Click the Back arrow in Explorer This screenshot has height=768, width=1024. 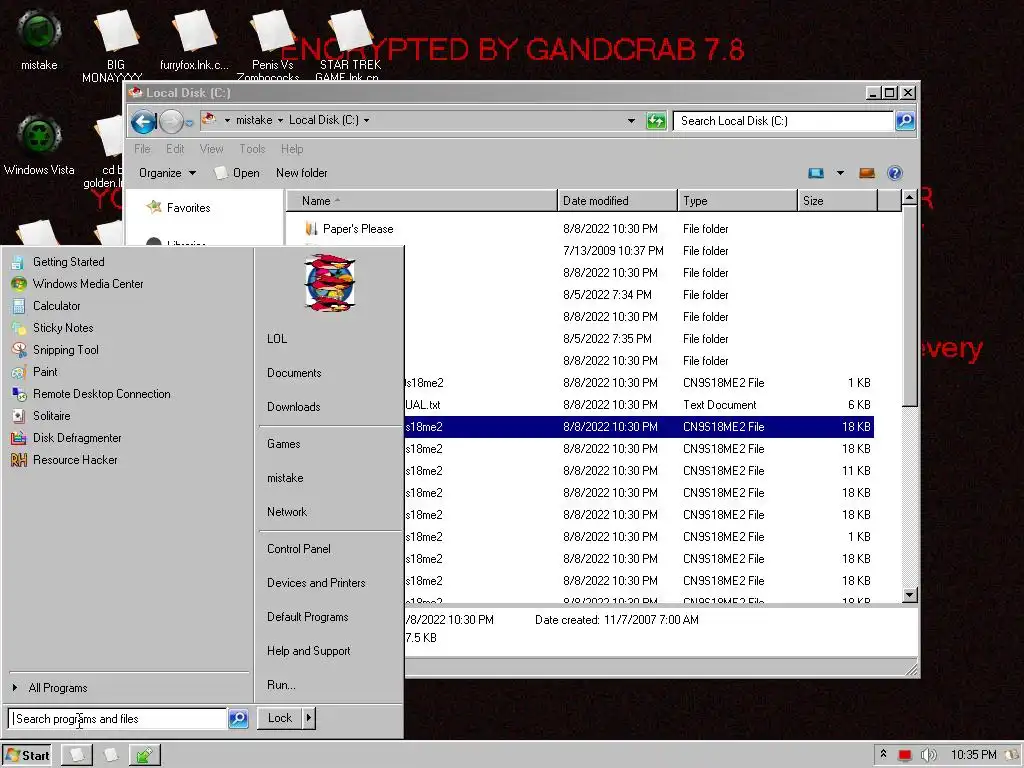(x=144, y=121)
